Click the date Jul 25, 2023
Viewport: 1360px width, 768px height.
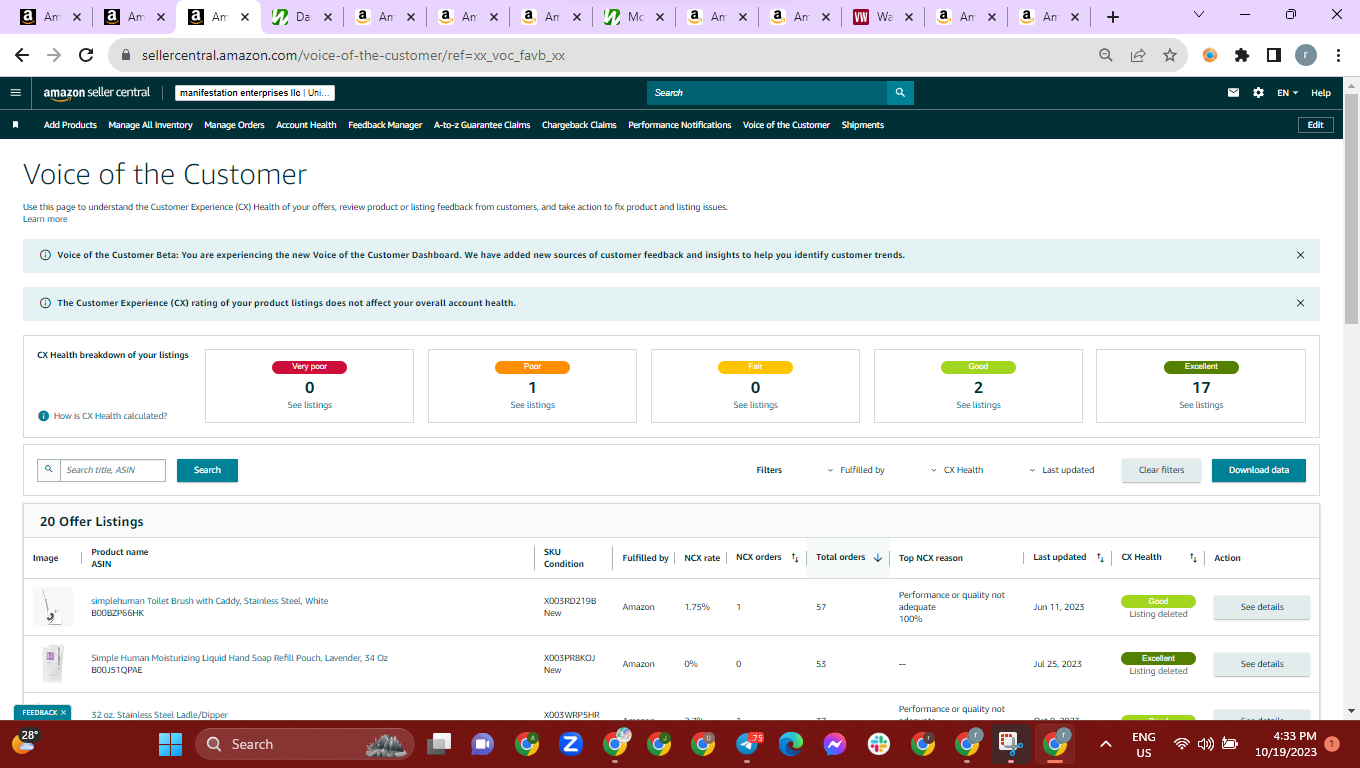click(x=1058, y=664)
